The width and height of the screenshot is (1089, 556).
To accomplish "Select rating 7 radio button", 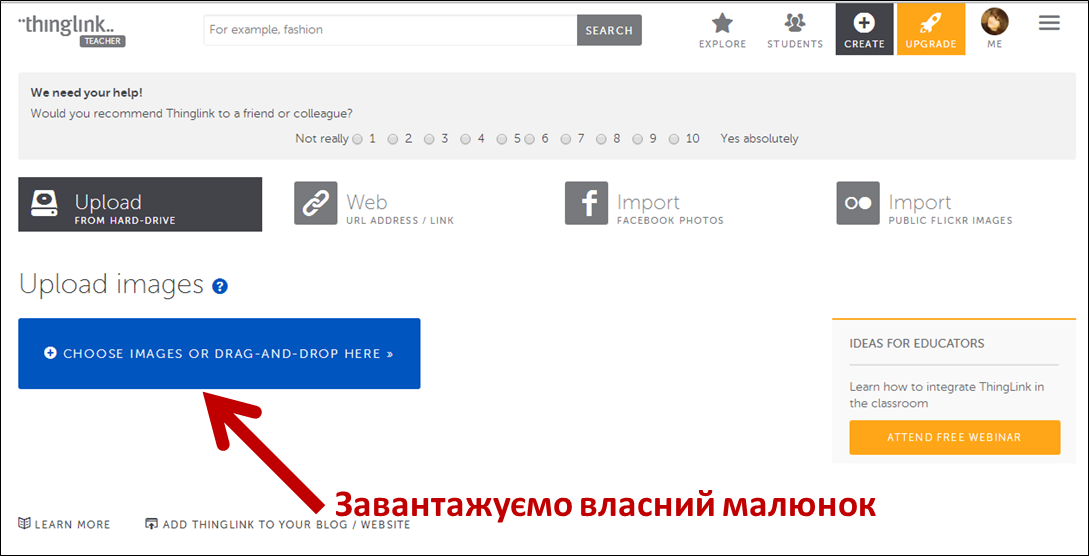I will click(565, 139).
